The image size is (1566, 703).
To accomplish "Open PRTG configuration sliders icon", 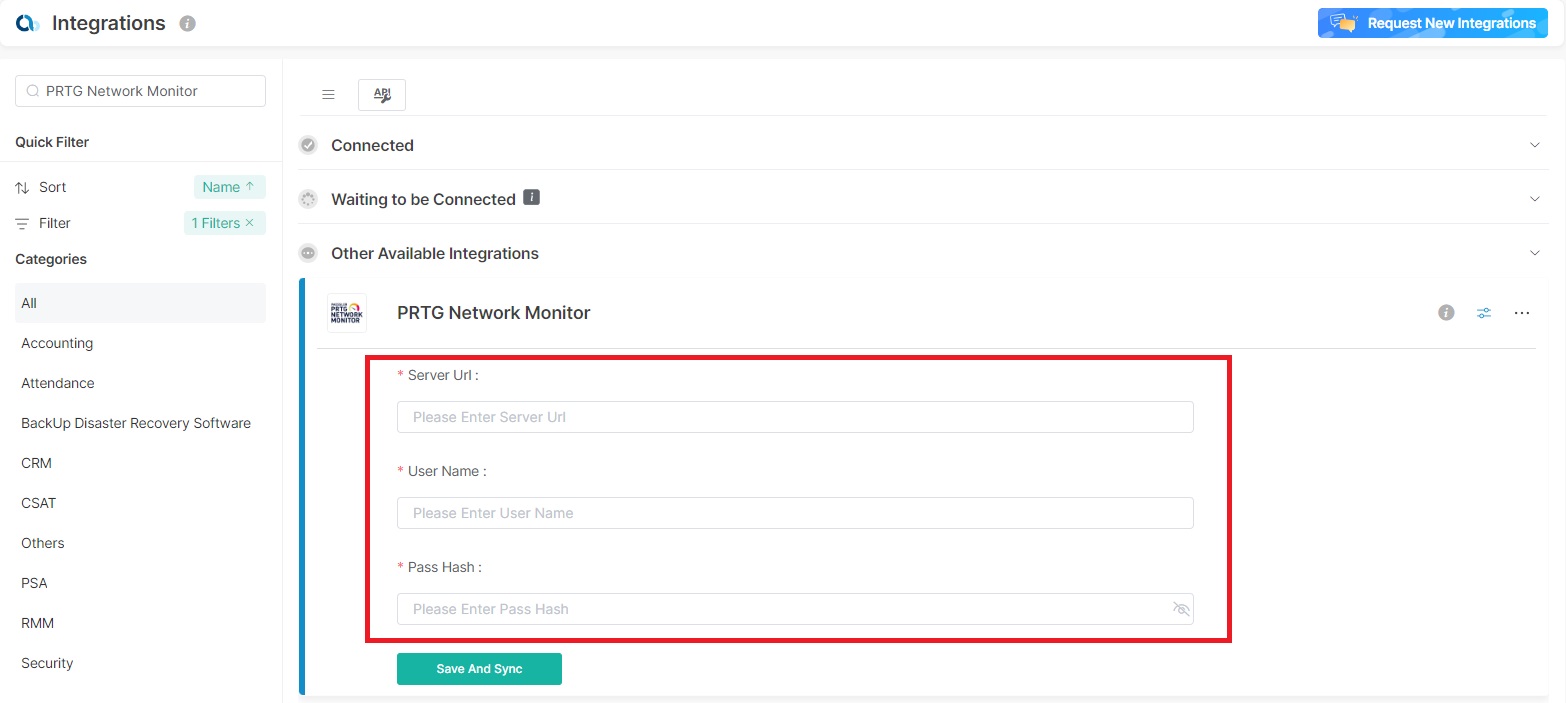I will click(x=1484, y=313).
